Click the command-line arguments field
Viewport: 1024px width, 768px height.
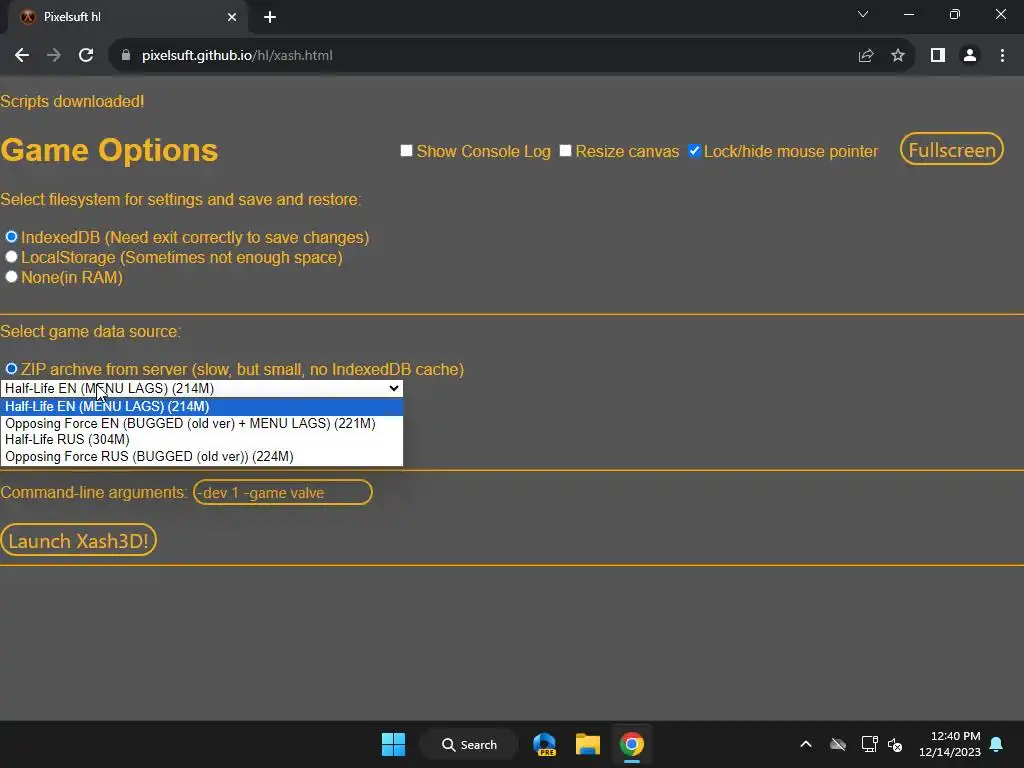(x=283, y=492)
